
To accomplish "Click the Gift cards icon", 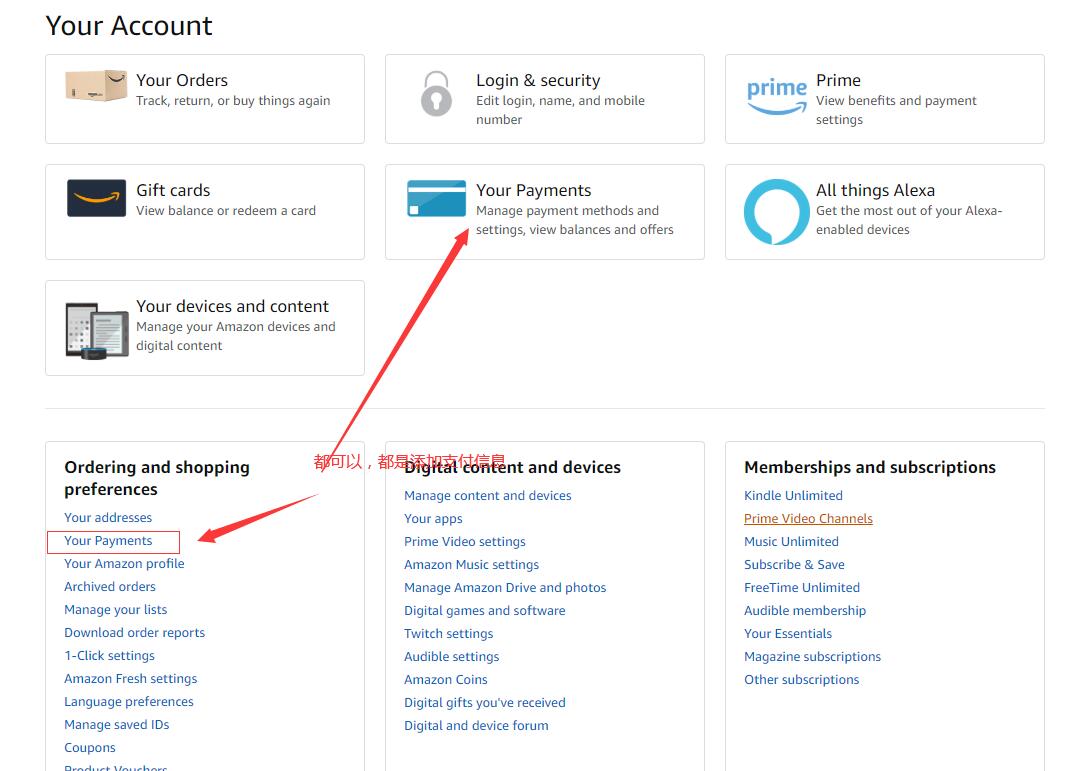I will point(96,198).
